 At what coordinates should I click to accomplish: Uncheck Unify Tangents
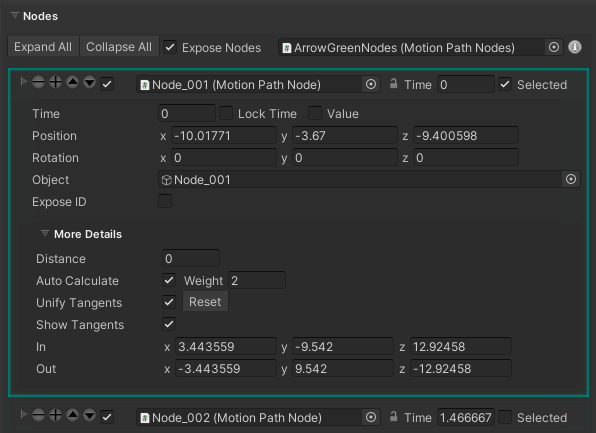[169, 302]
